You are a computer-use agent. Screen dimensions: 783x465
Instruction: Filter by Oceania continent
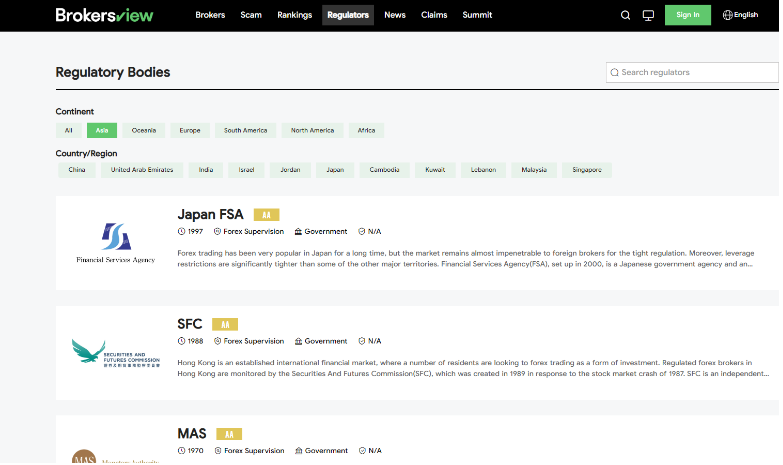click(144, 130)
